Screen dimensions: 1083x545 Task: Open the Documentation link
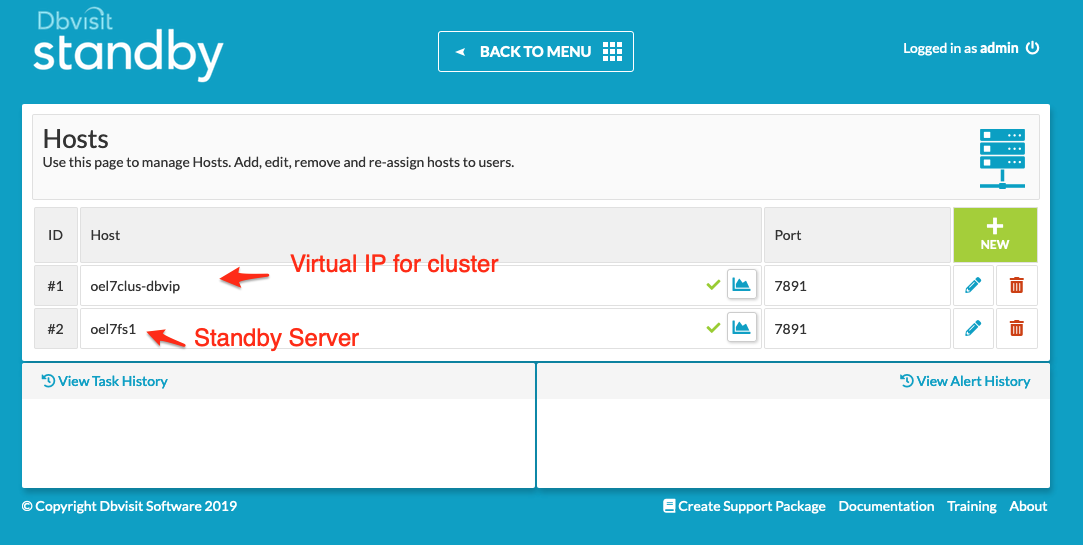pos(886,506)
